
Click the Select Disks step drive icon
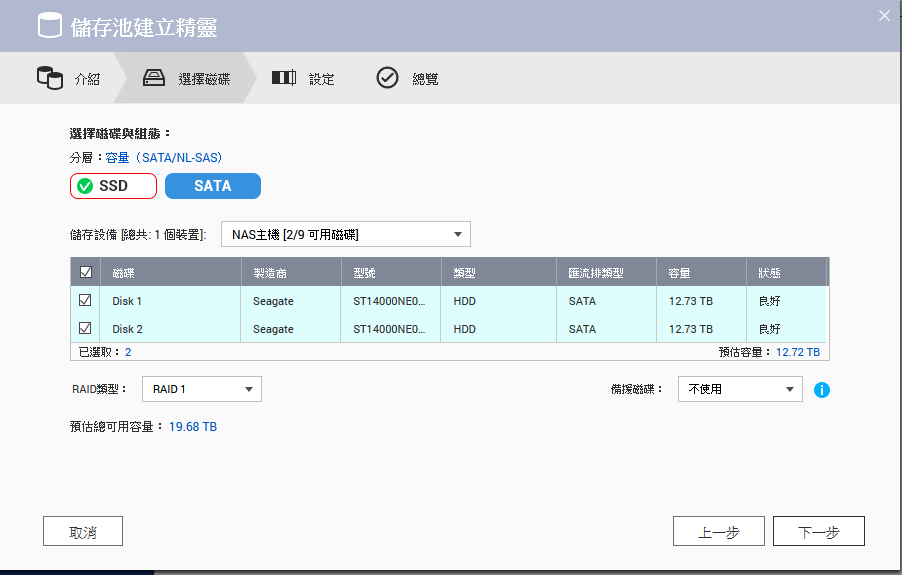154,78
